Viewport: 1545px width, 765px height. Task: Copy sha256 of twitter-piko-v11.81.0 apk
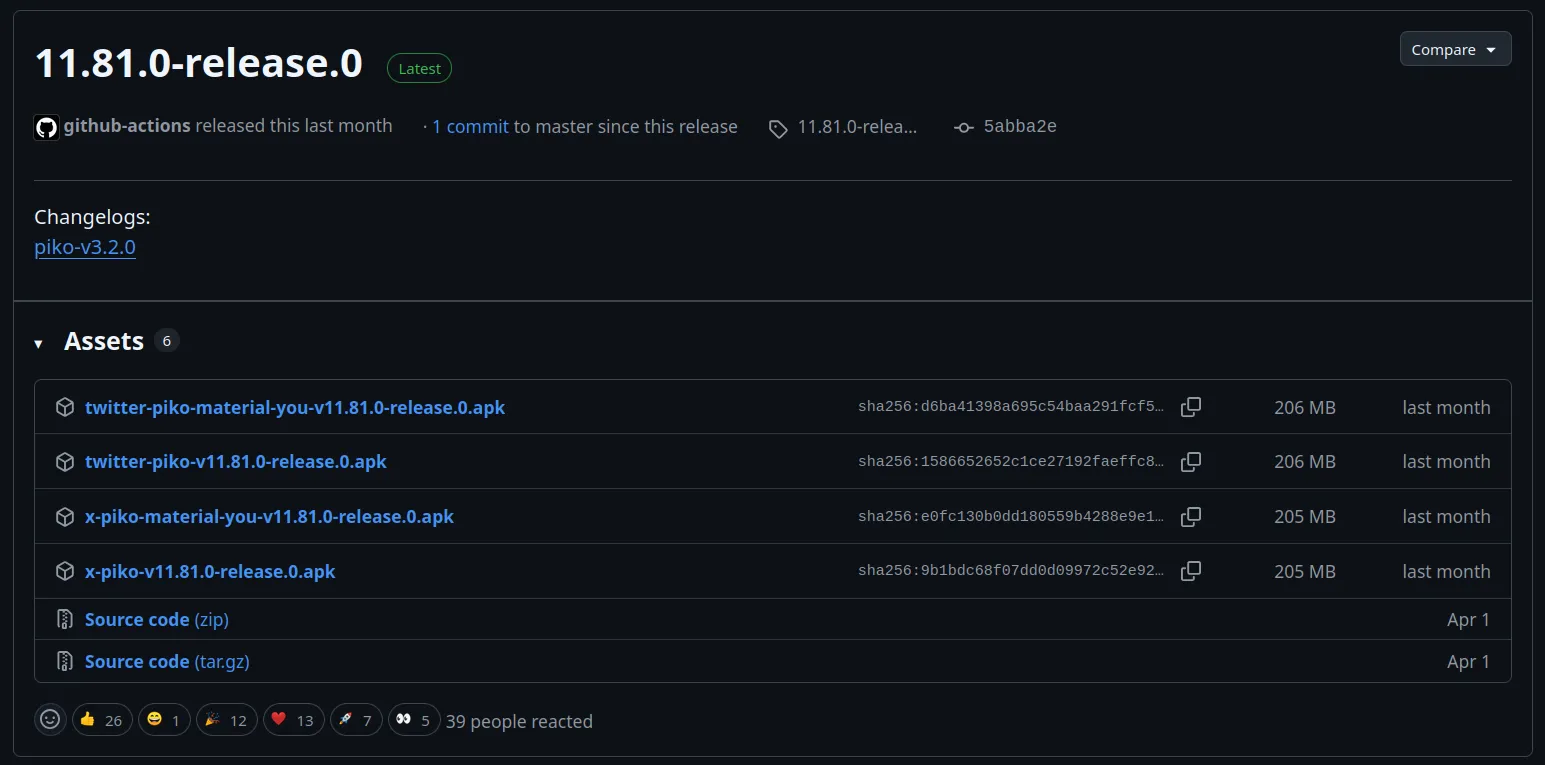click(x=1191, y=462)
